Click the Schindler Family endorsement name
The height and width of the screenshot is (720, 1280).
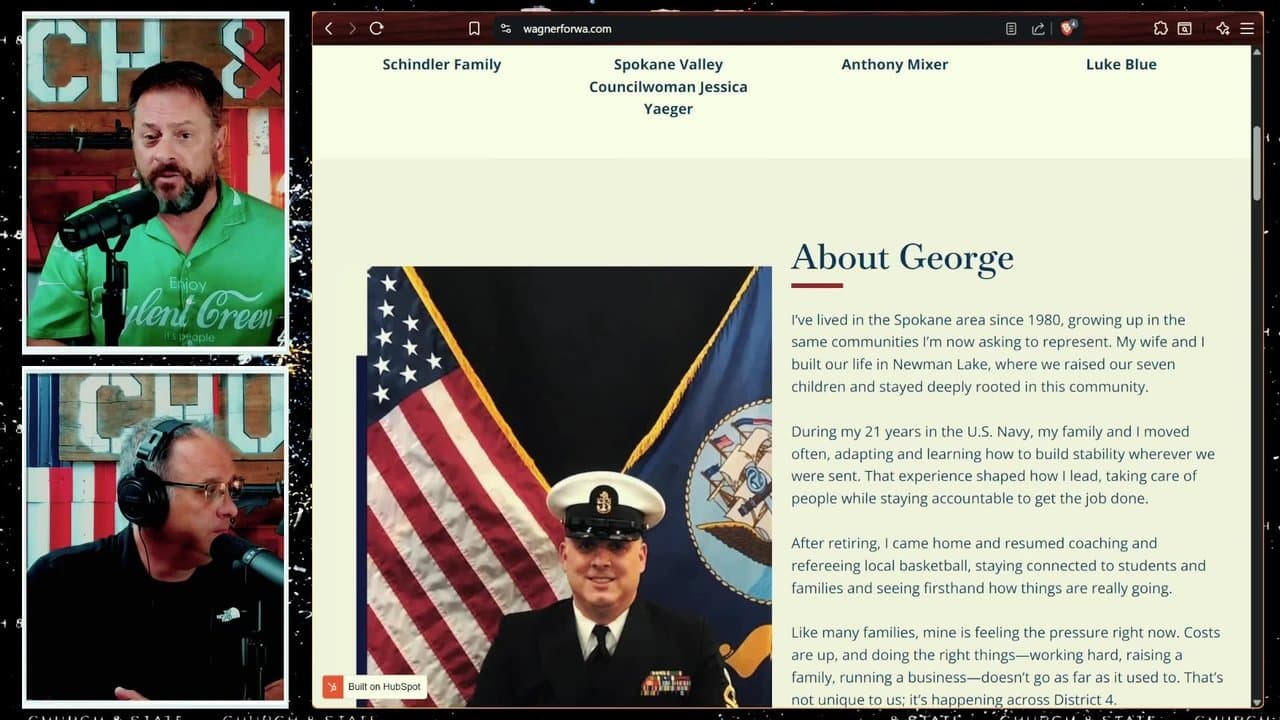442,64
